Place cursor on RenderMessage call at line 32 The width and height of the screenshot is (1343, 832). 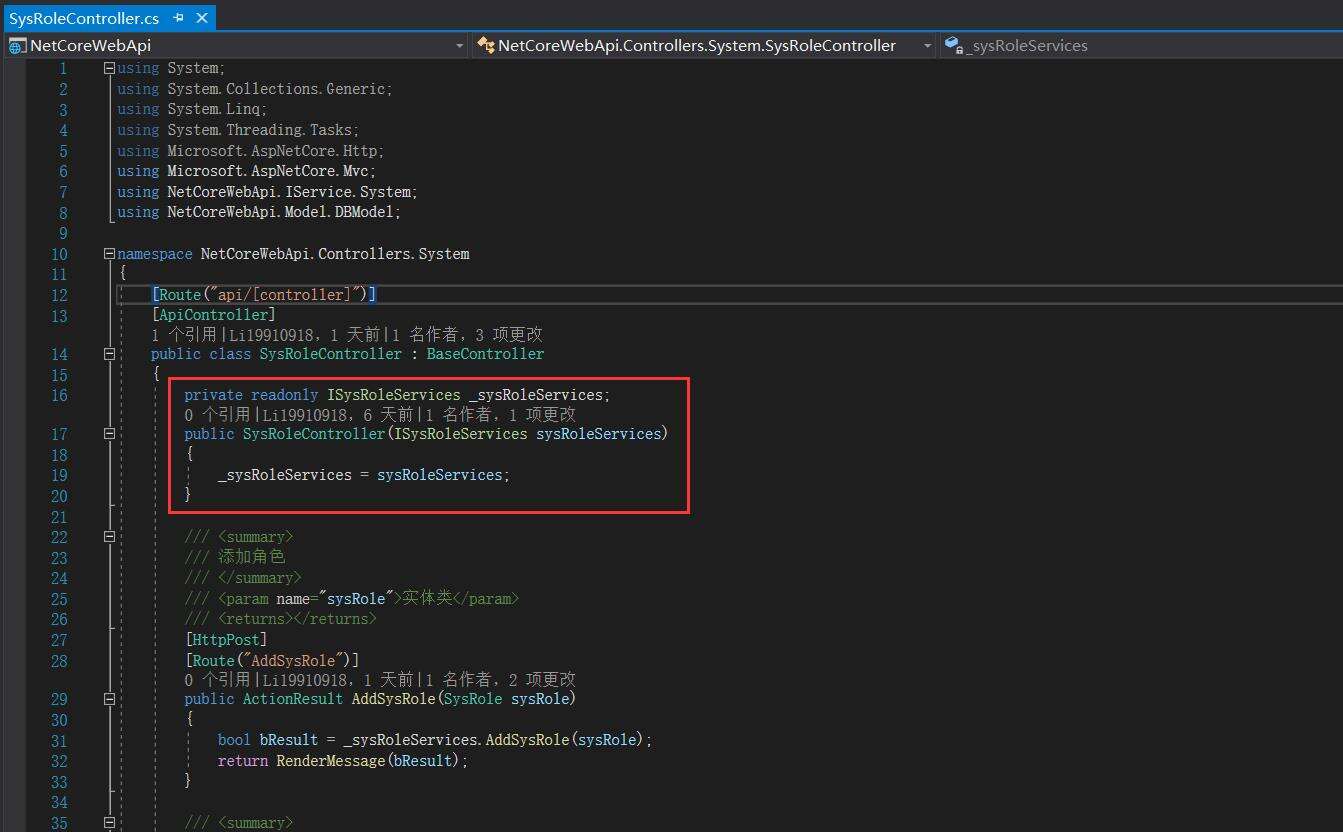click(x=329, y=761)
